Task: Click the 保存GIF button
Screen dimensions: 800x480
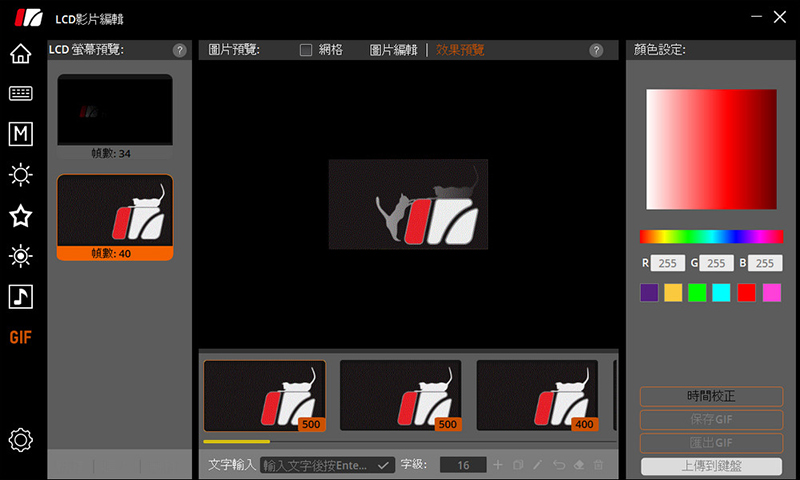Action: (x=711, y=420)
